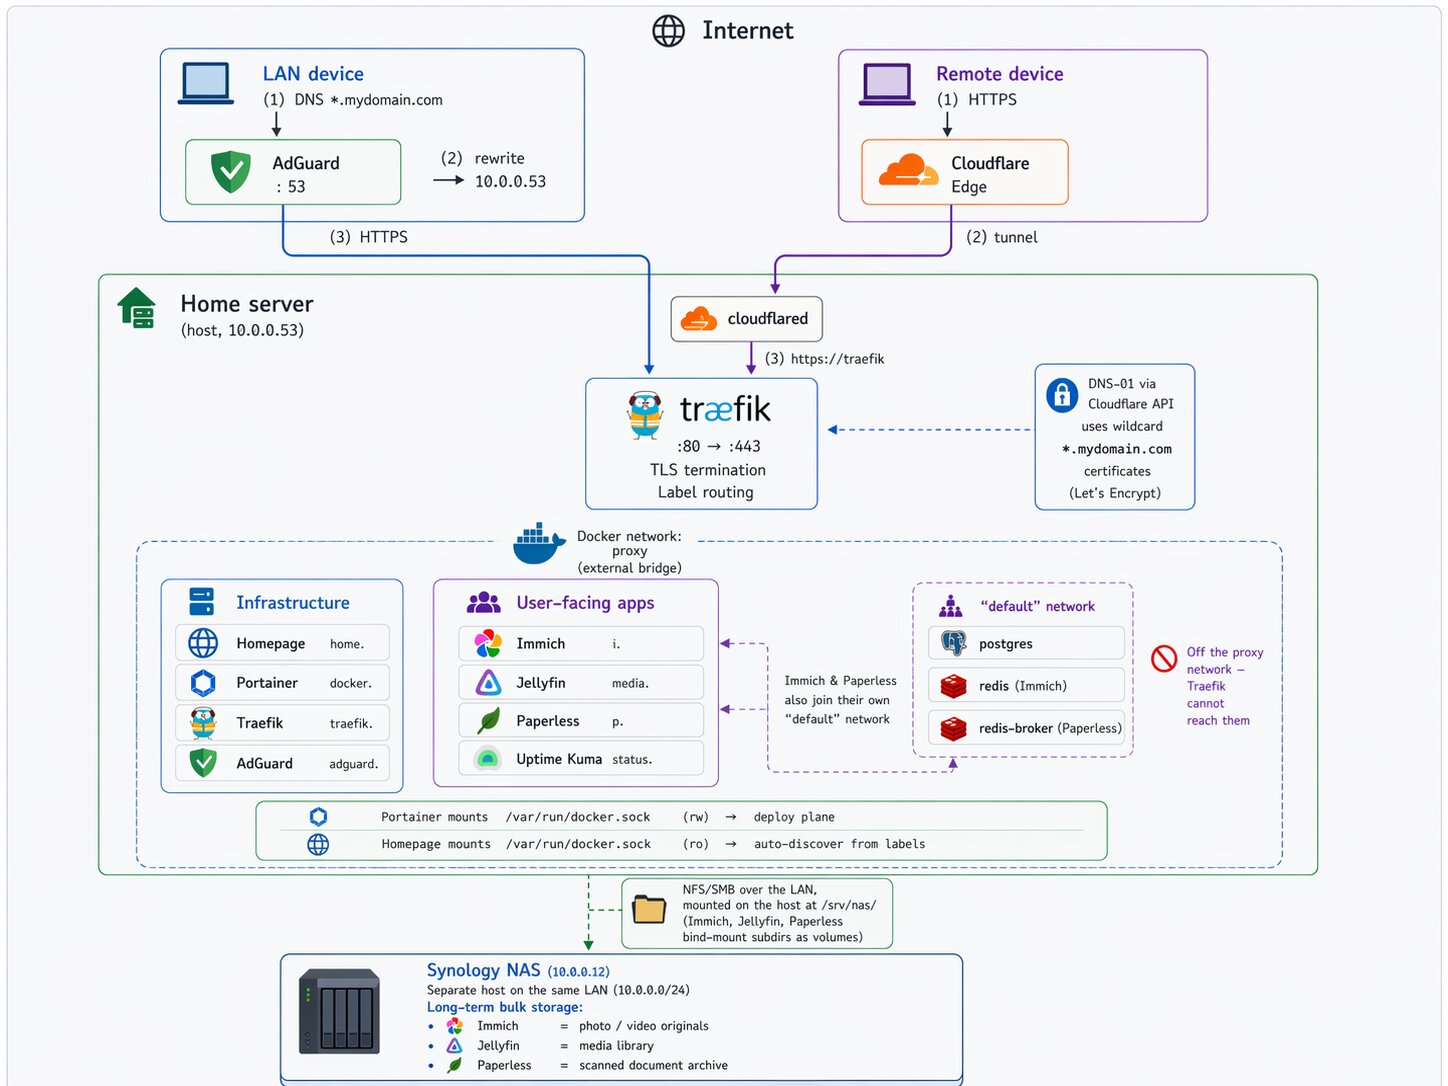This screenshot has height=1086, width=1448.
Task: Click the "docker." subdomain next to Portainer
Action: pyautogui.click(x=351, y=683)
